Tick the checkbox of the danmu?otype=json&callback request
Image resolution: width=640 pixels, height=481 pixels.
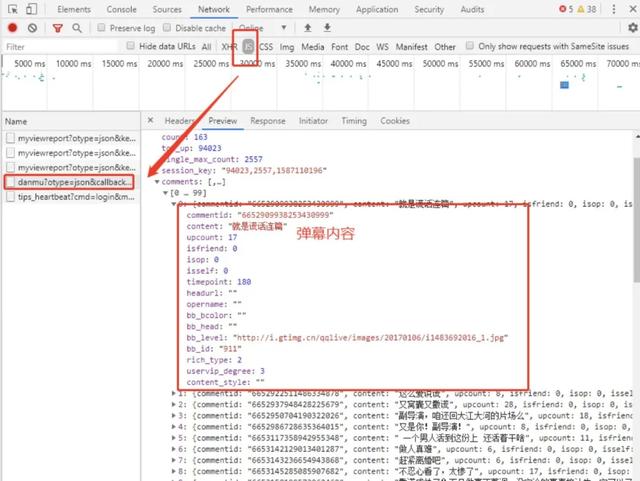[11, 182]
